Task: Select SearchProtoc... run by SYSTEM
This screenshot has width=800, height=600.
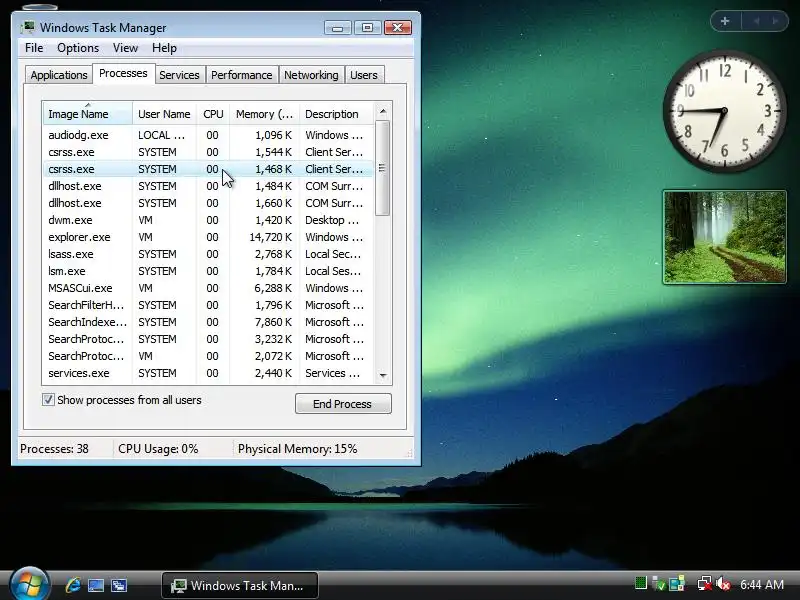Action: click(x=208, y=339)
